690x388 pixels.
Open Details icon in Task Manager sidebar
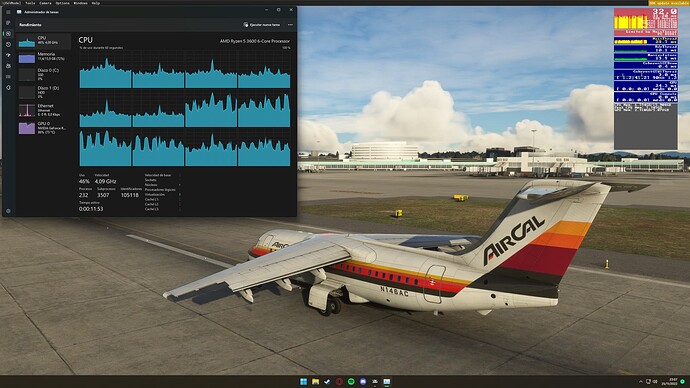tap(8, 77)
